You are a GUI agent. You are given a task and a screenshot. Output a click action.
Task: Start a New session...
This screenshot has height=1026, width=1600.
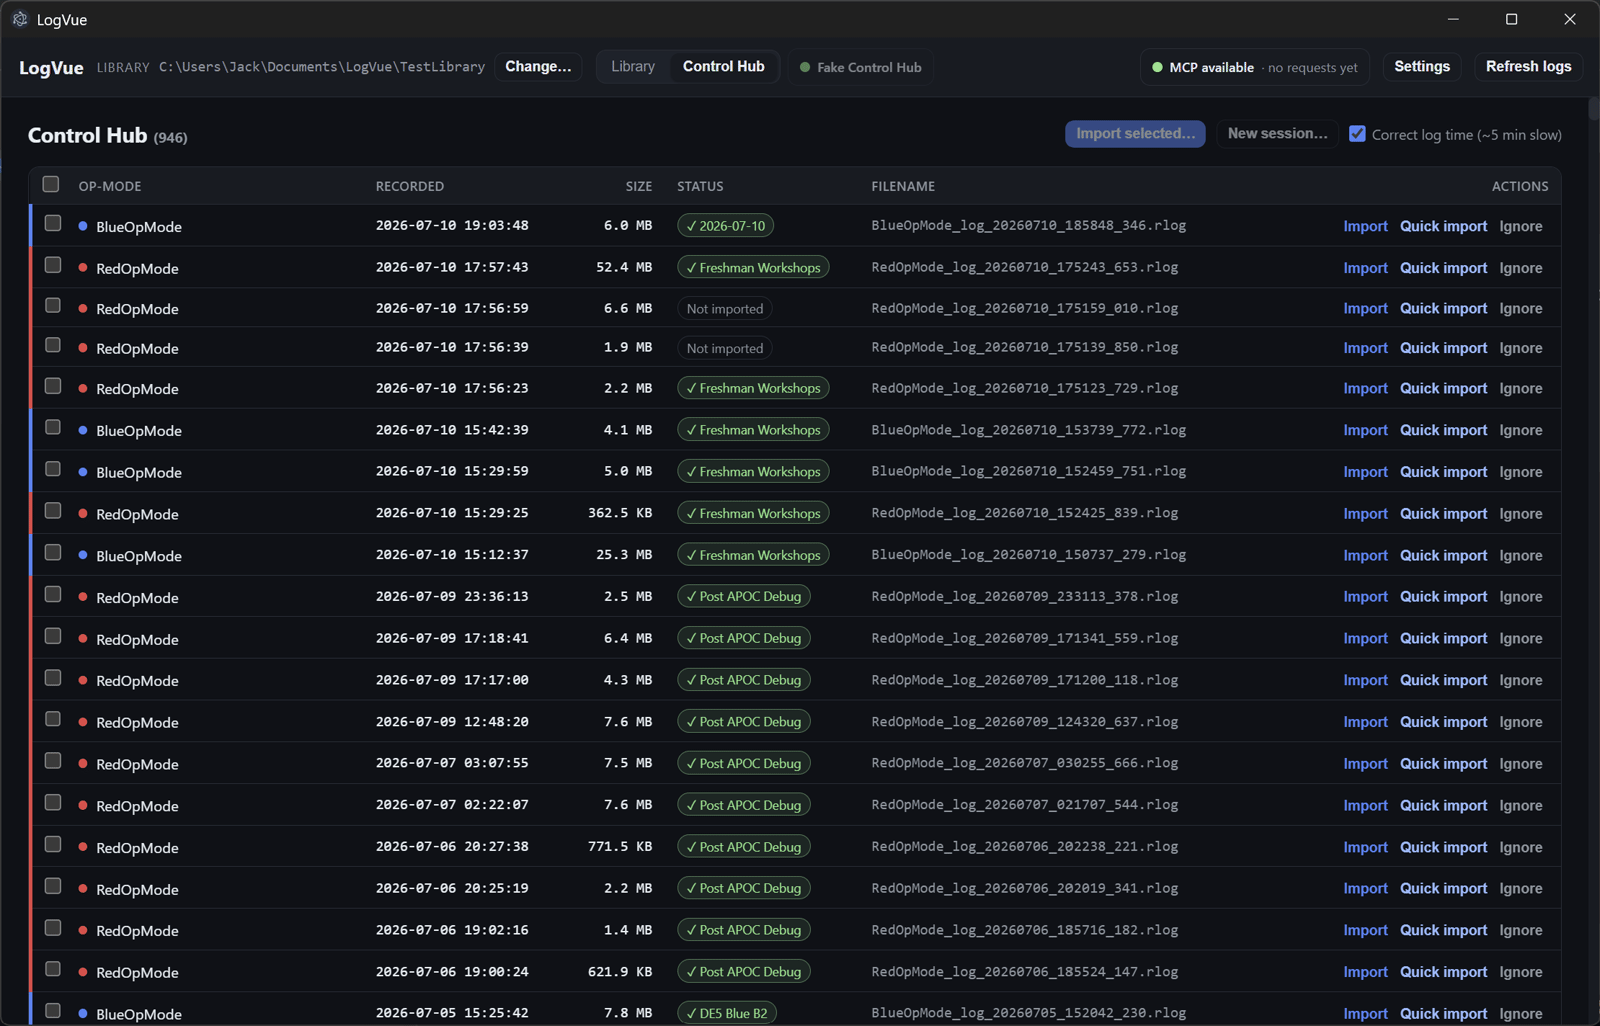tap(1277, 134)
